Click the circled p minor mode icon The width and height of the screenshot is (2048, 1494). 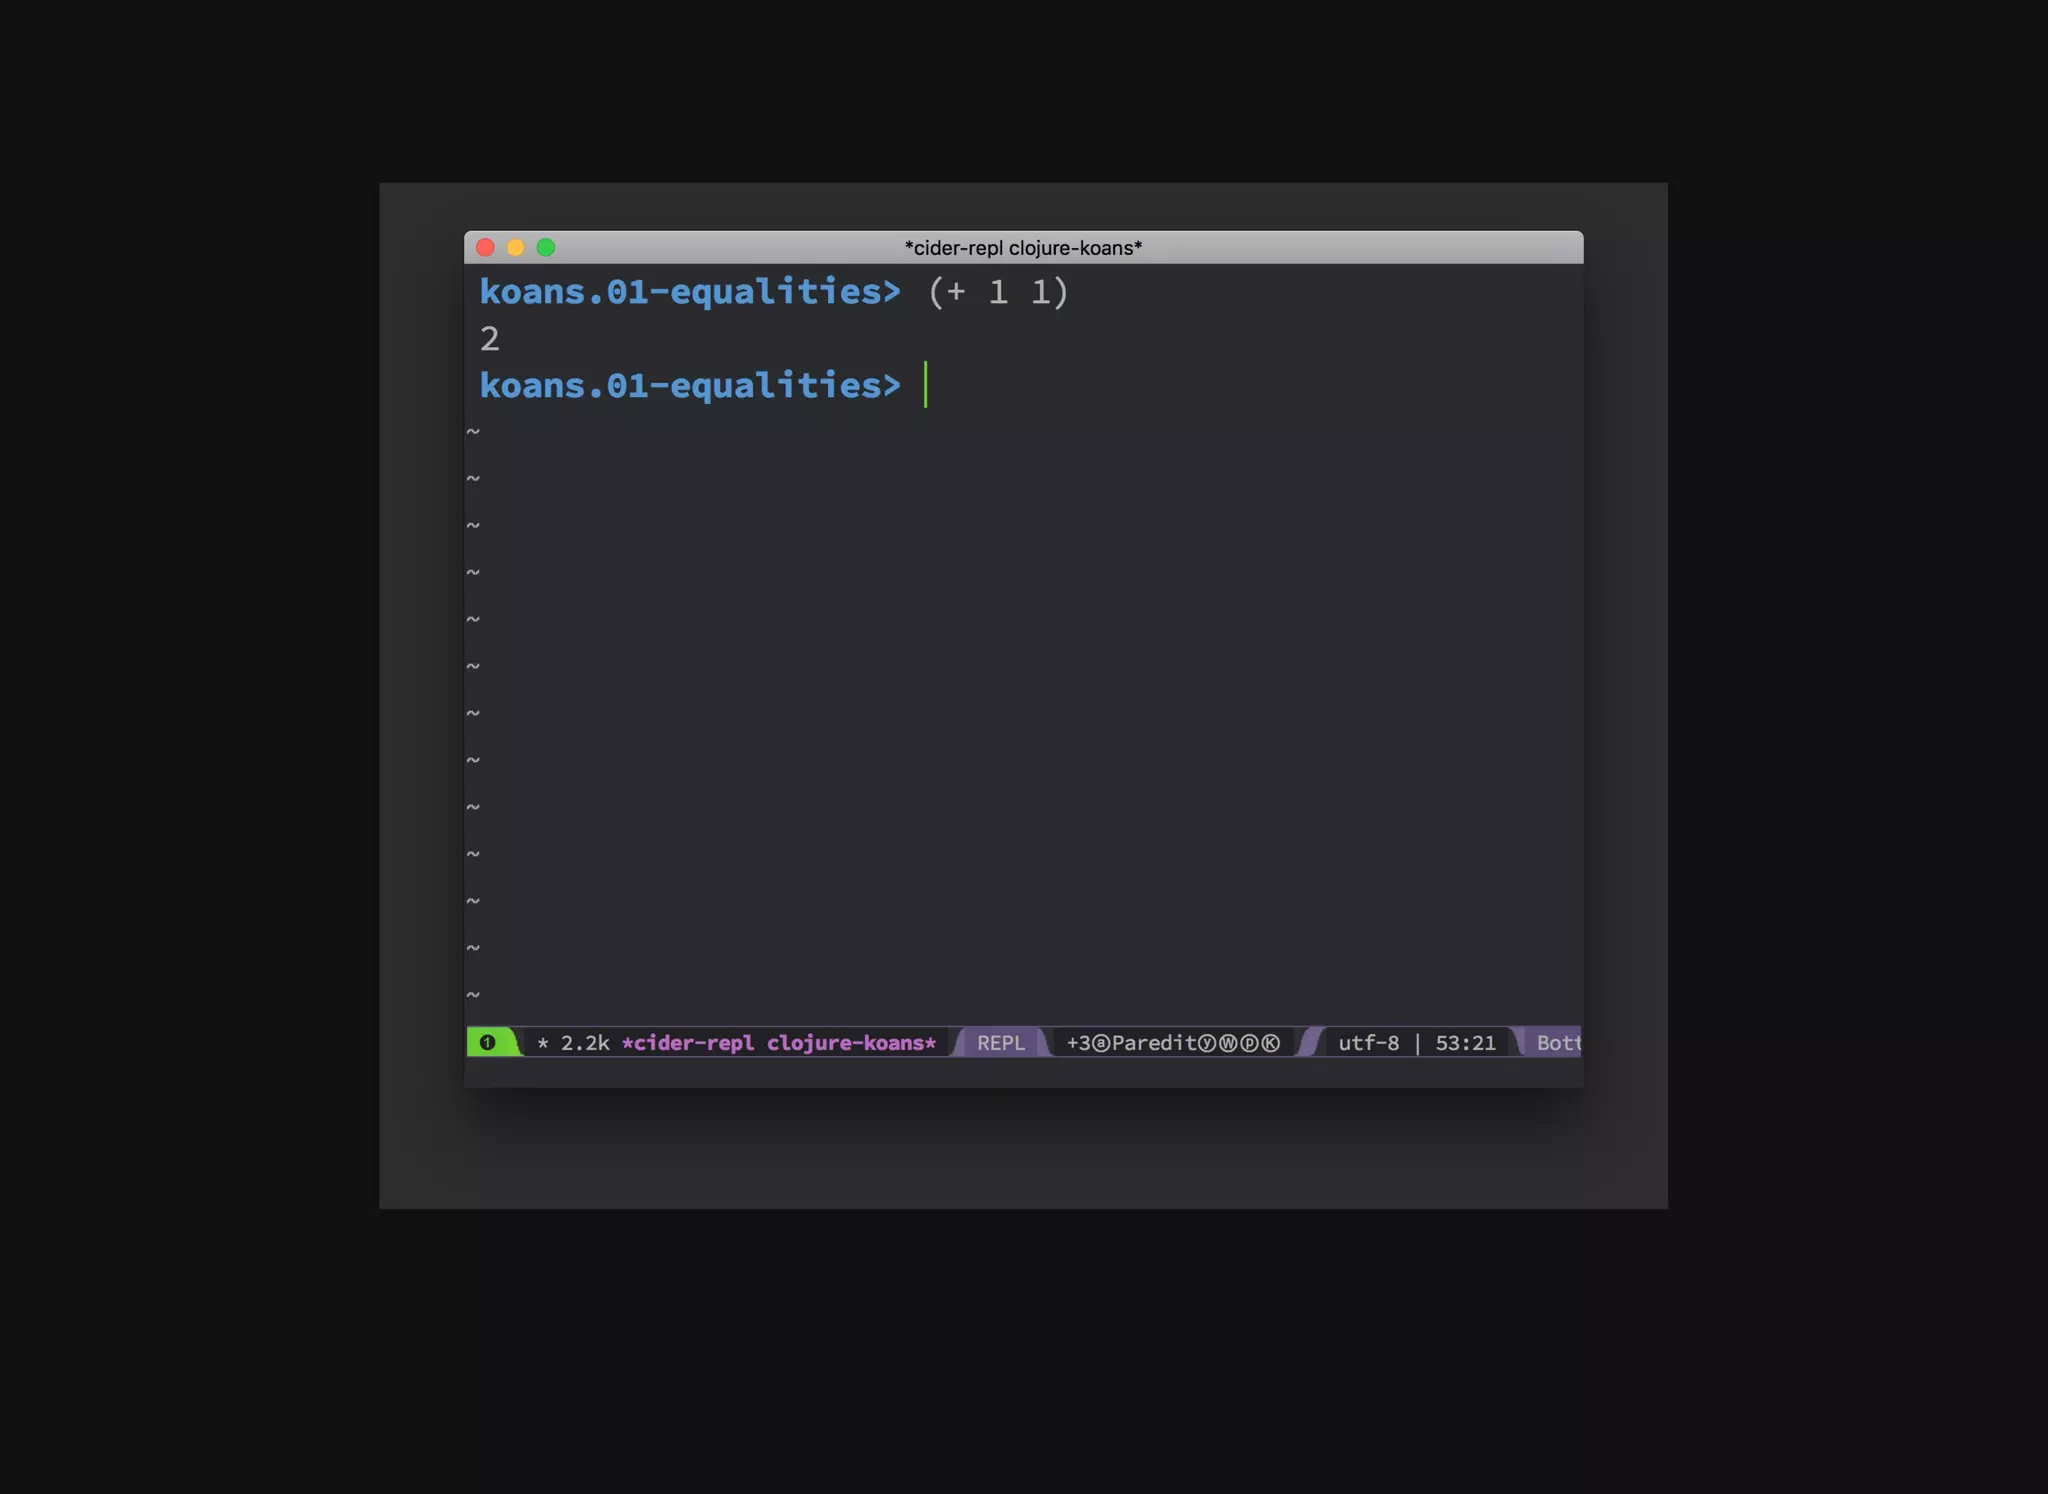pyautogui.click(x=1249, y=1043)
